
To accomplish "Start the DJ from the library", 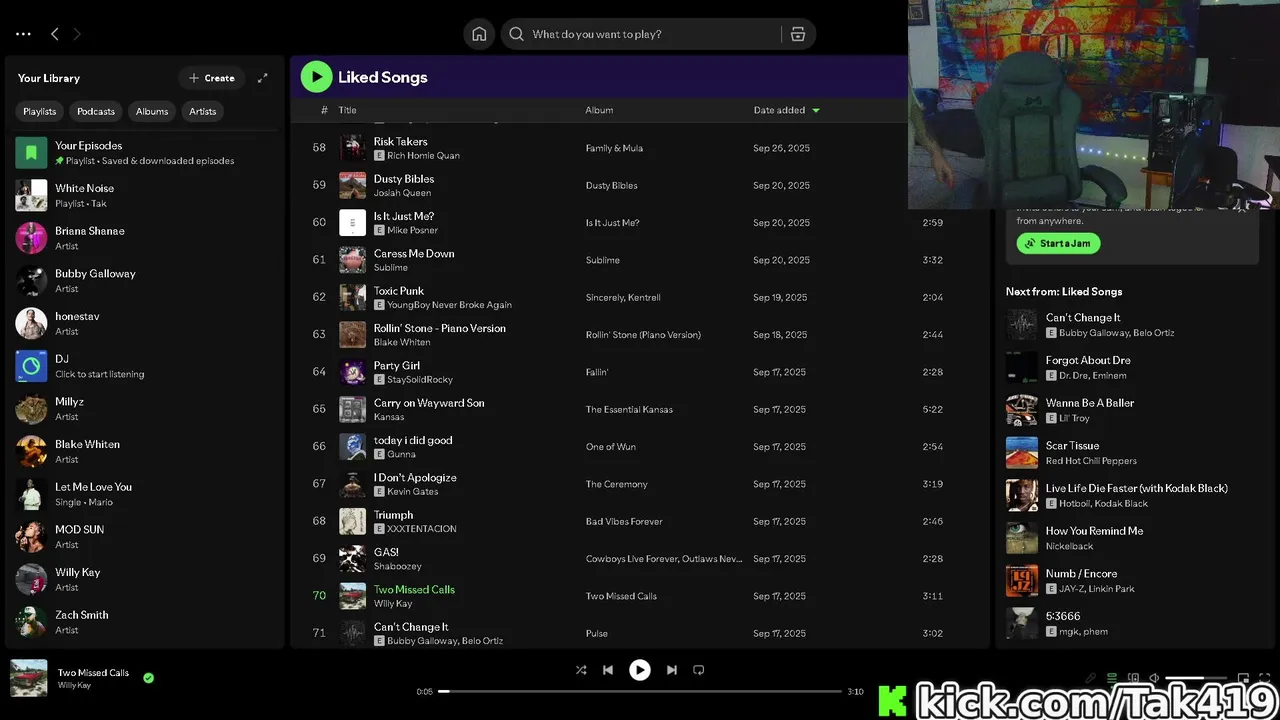I will (x=145, y=366).
